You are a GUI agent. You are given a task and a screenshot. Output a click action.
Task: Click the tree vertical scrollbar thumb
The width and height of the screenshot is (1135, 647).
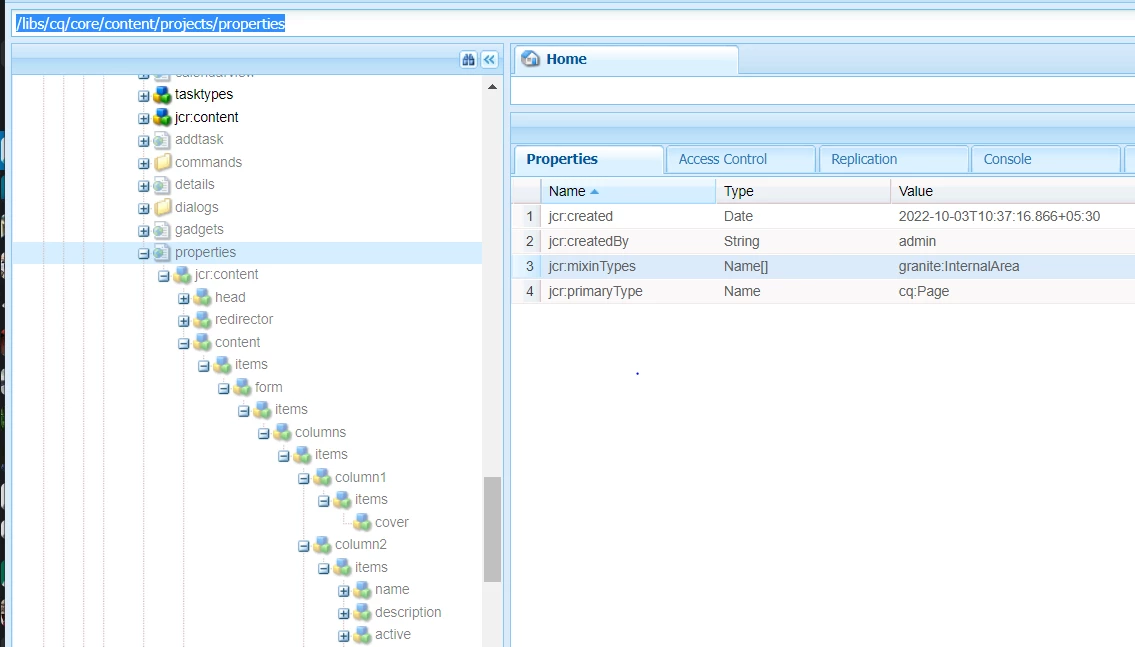tap(492, 529)
